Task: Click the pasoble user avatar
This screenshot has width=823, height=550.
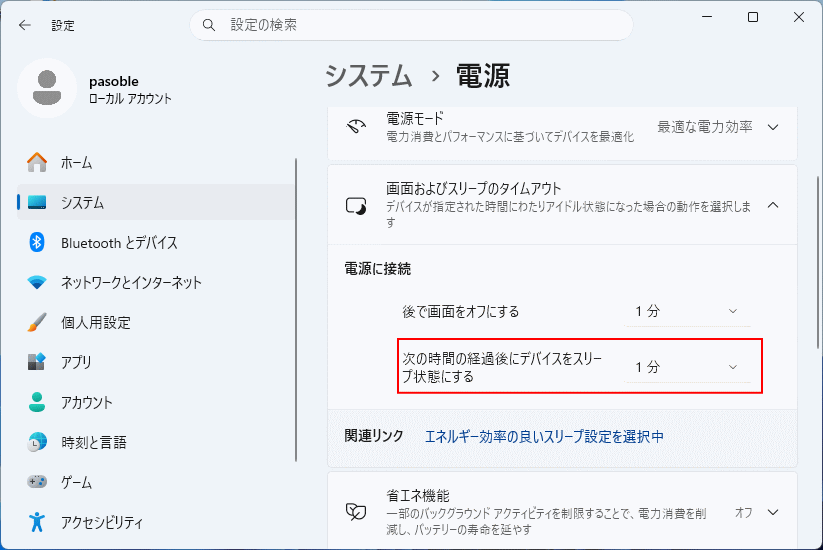Action: click(47, 88)
